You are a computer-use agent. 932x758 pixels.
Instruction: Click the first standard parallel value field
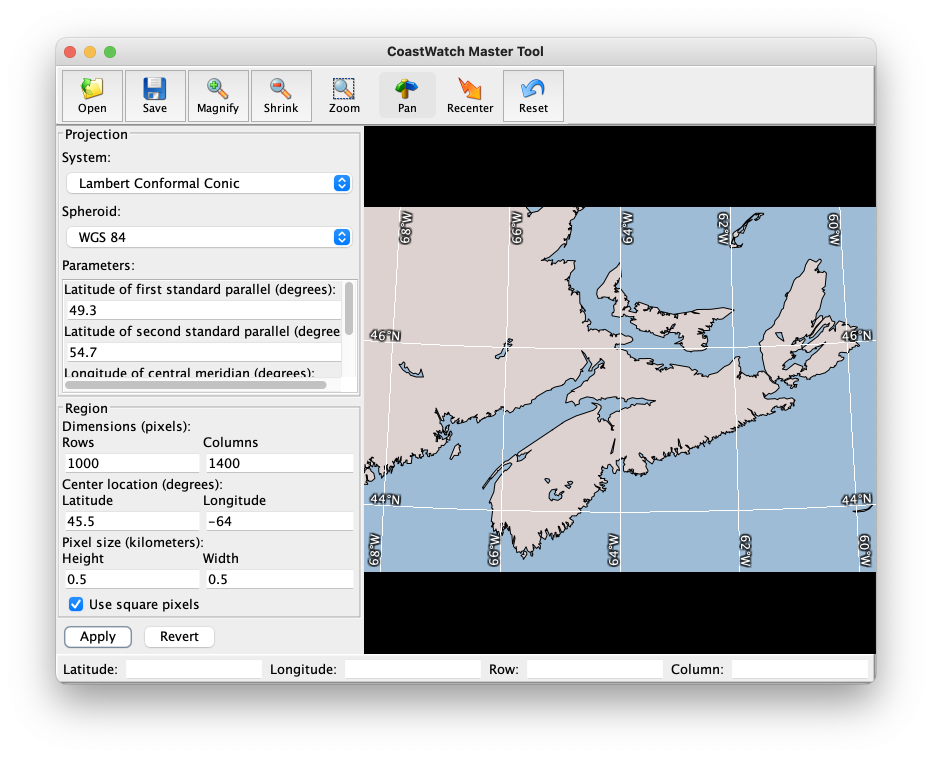[202, 310]
